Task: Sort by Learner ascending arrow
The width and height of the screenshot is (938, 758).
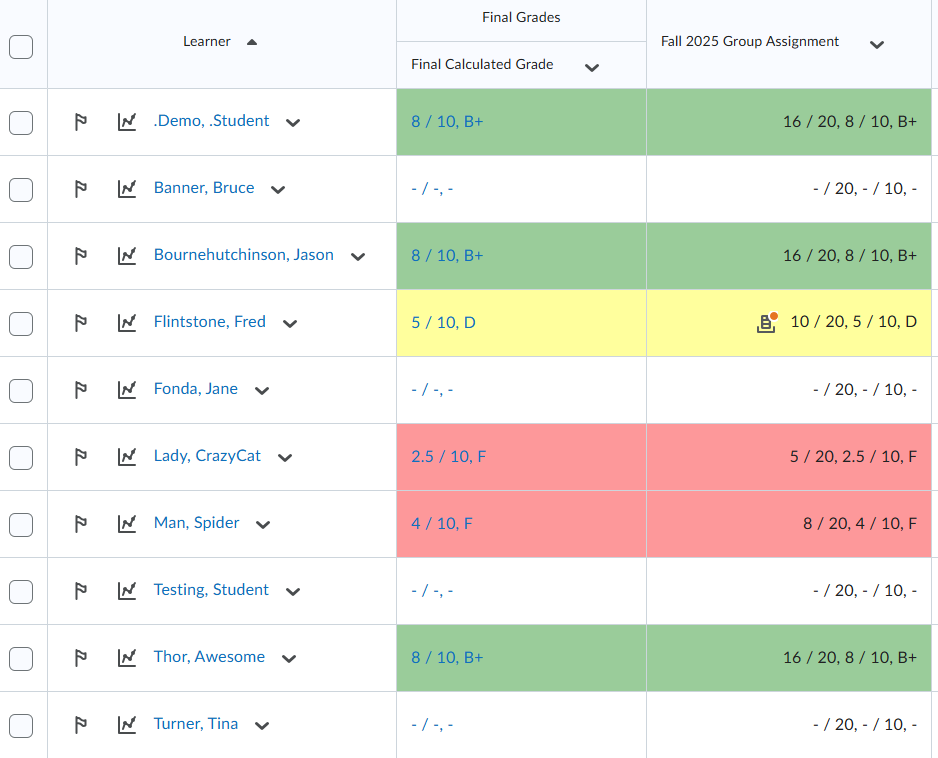Action: (252, 42)
